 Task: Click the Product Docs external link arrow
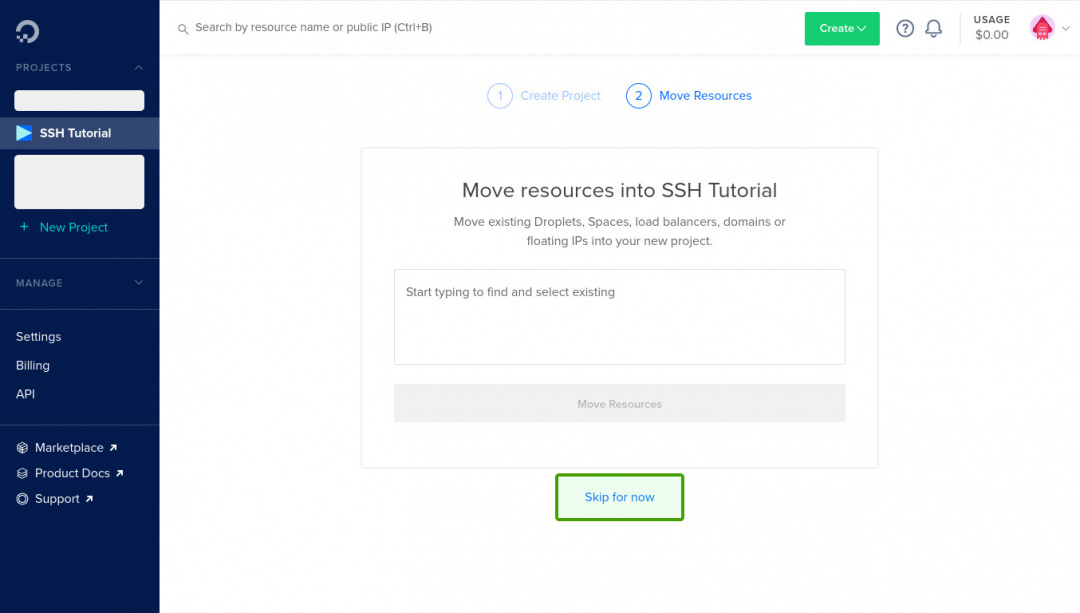120,473
